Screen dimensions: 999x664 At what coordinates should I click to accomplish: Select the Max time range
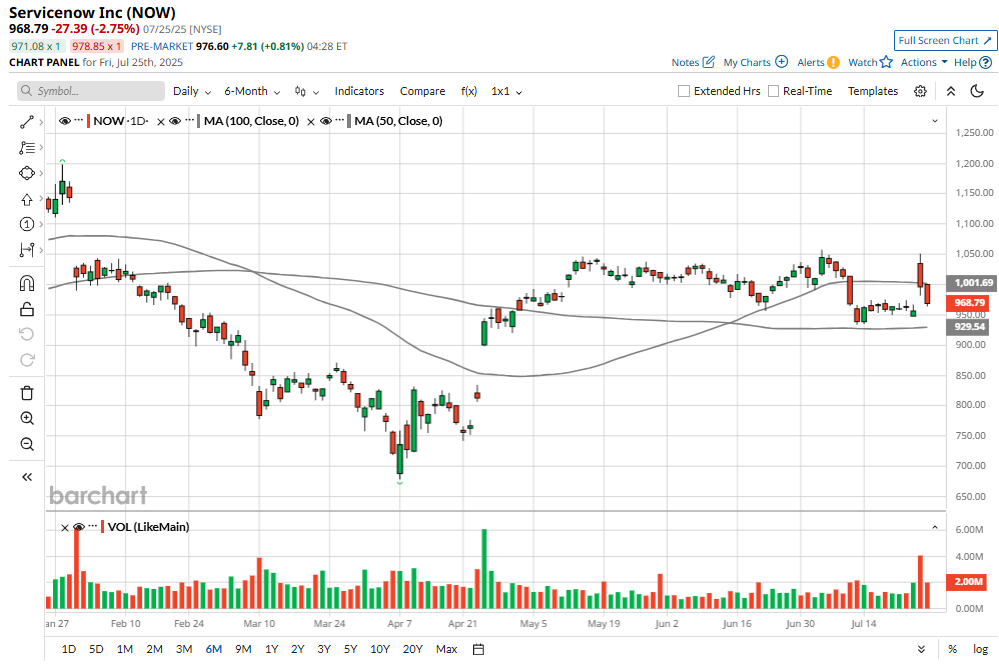(x=447, y=649)
